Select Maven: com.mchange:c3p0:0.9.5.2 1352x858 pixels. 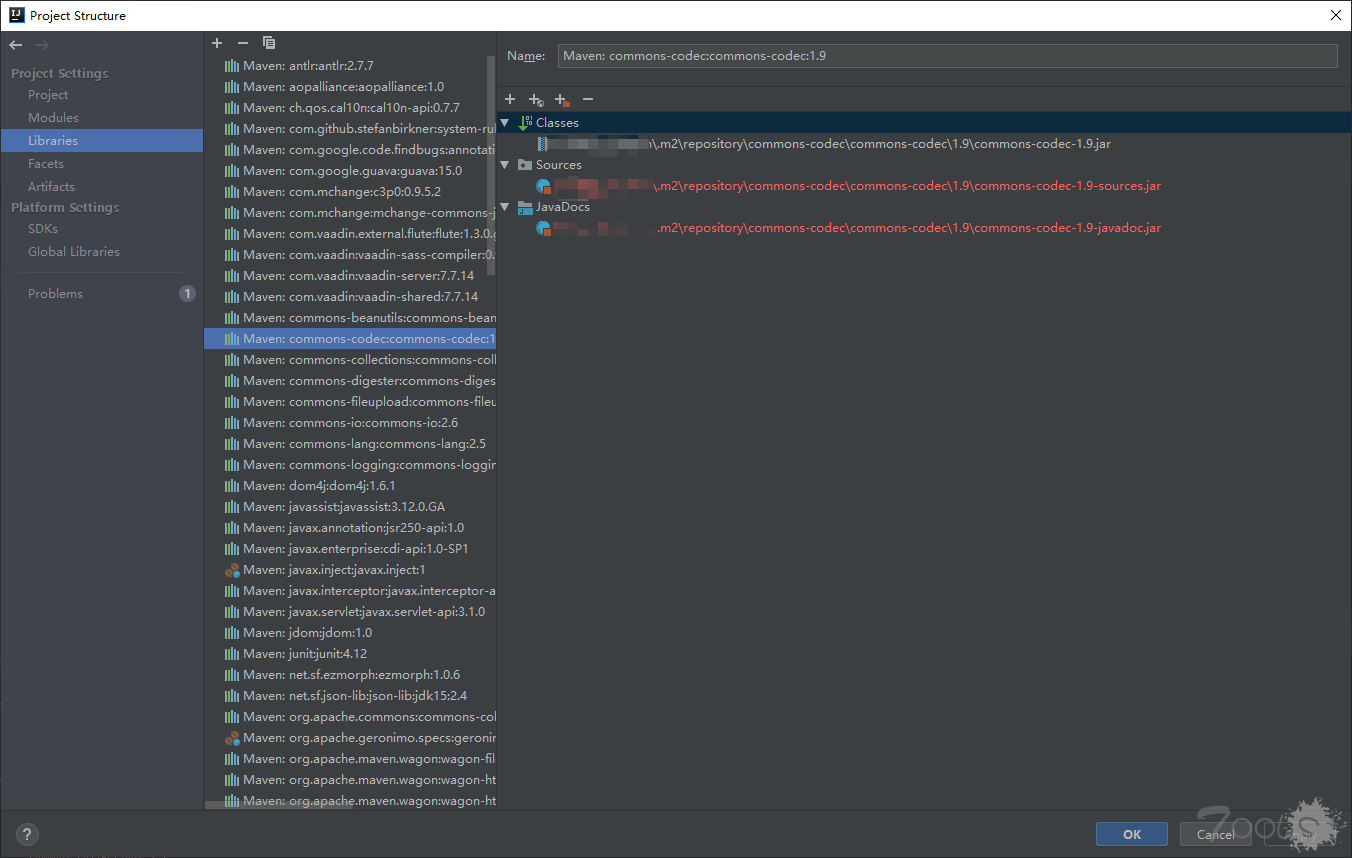[x=350, y=192]
